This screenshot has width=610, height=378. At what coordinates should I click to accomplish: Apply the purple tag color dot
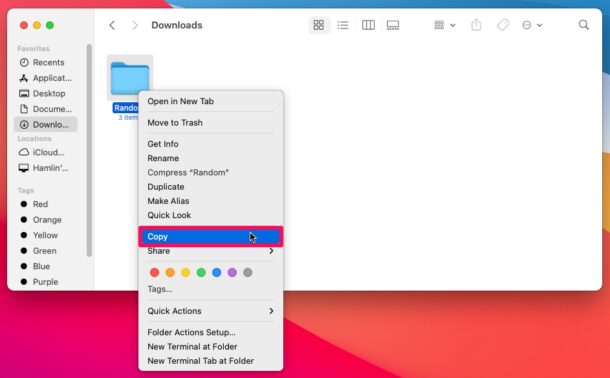click(x=232, y=273)
